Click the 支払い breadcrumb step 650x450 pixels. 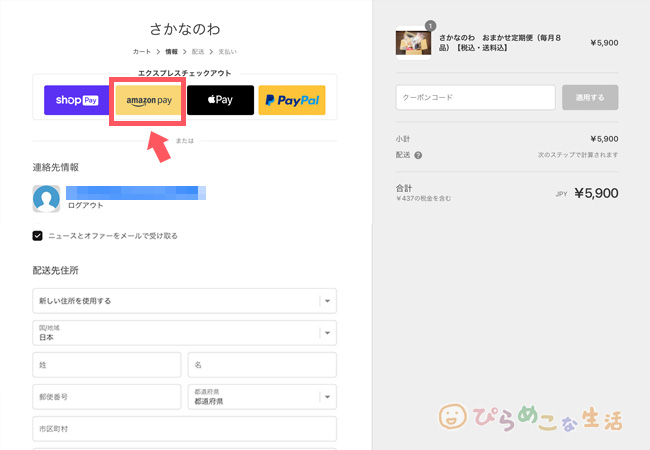point(228,52)
